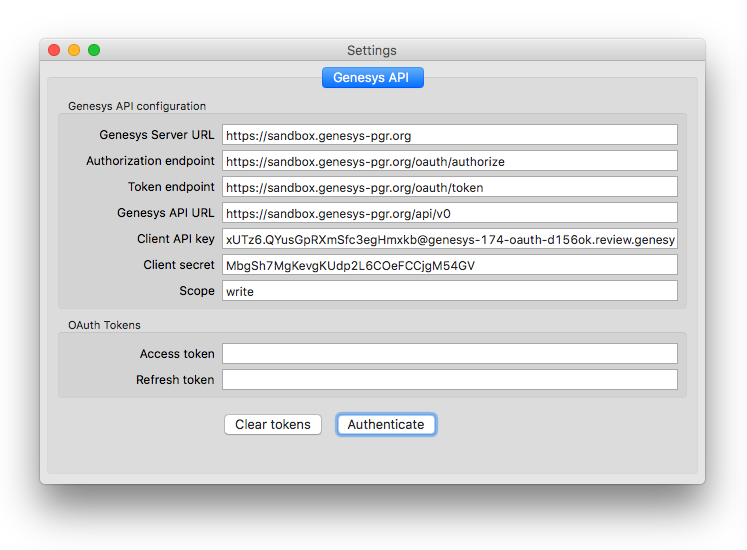Click the Authorization endpoint label
Screen dimensions: 747x550
coord(150,161)
